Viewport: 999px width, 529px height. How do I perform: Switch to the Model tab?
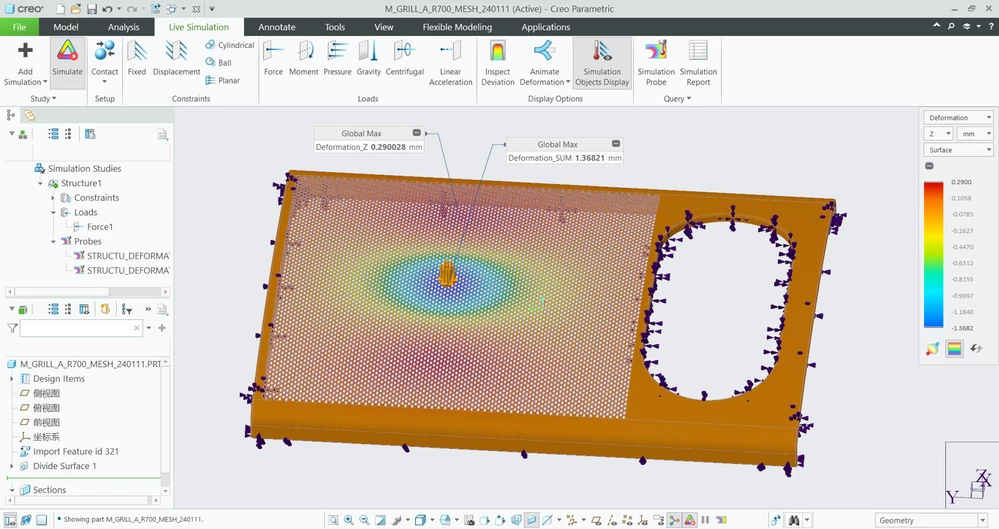(x=66, y=27)
